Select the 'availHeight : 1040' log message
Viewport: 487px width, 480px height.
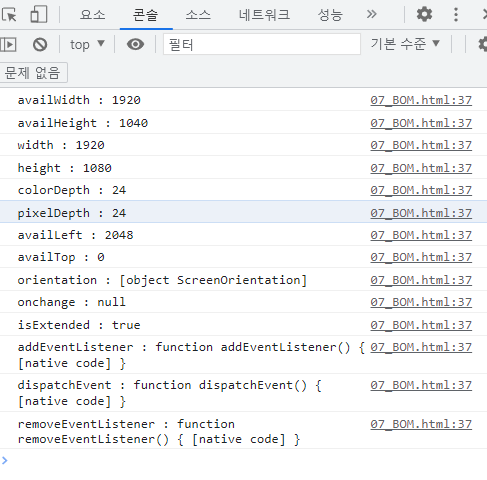tap(83, 123)
